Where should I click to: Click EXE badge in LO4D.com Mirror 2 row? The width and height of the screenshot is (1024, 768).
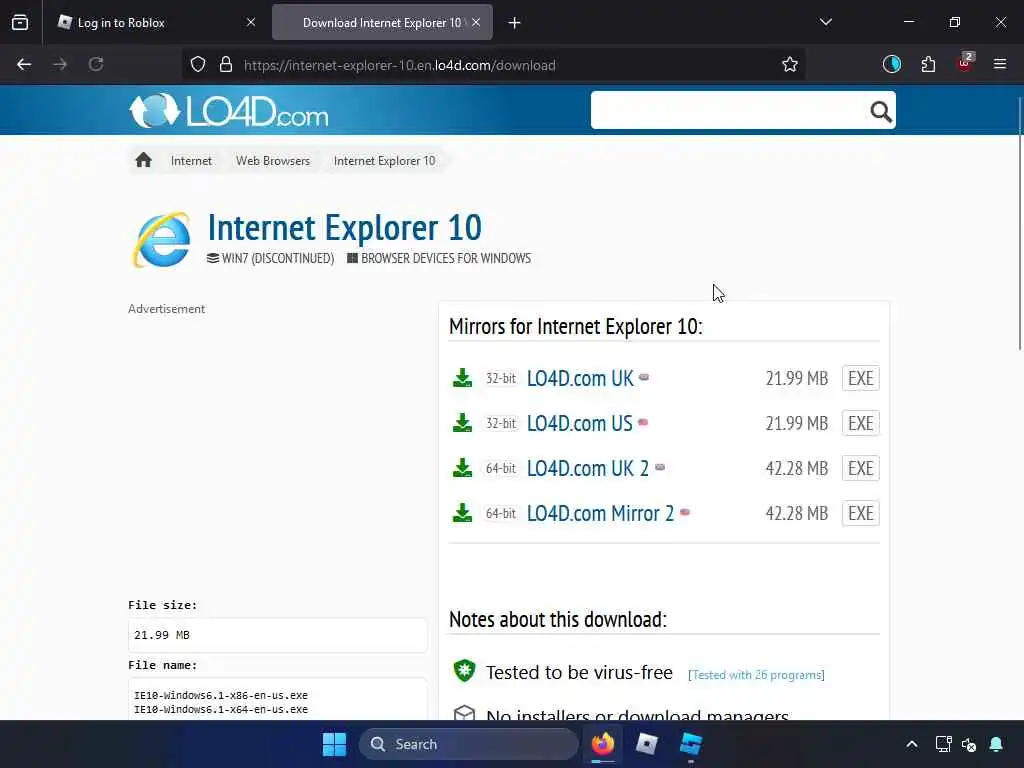(861, 513)
